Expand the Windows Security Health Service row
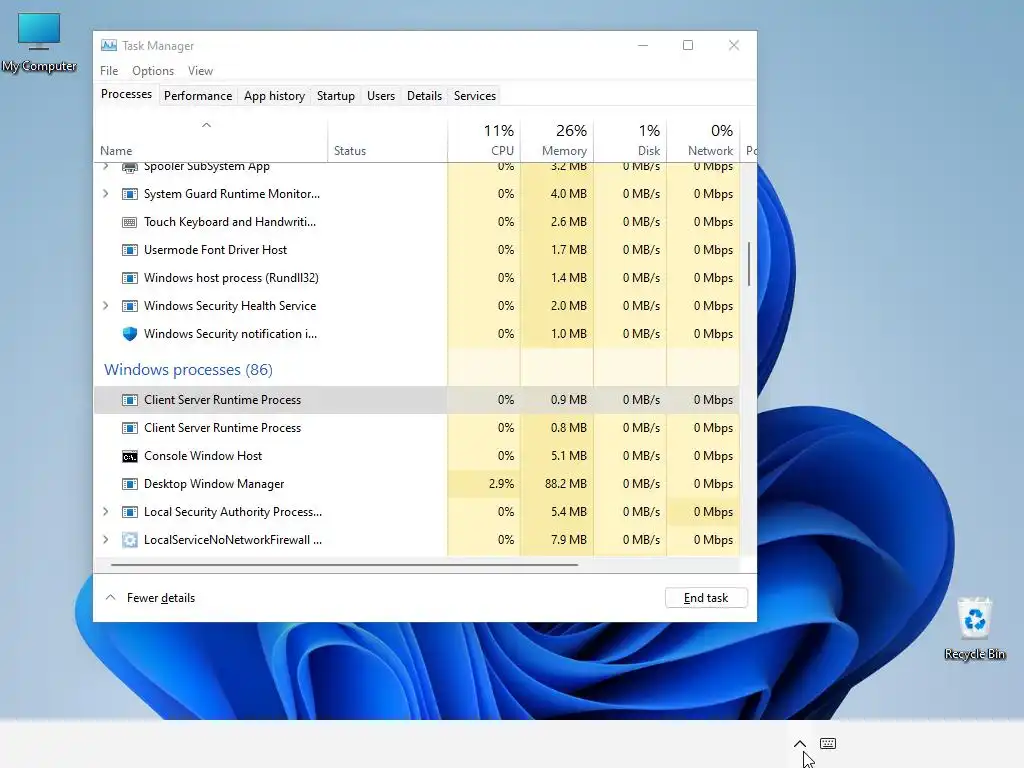 pyautogui.click(x=106, y=306)
